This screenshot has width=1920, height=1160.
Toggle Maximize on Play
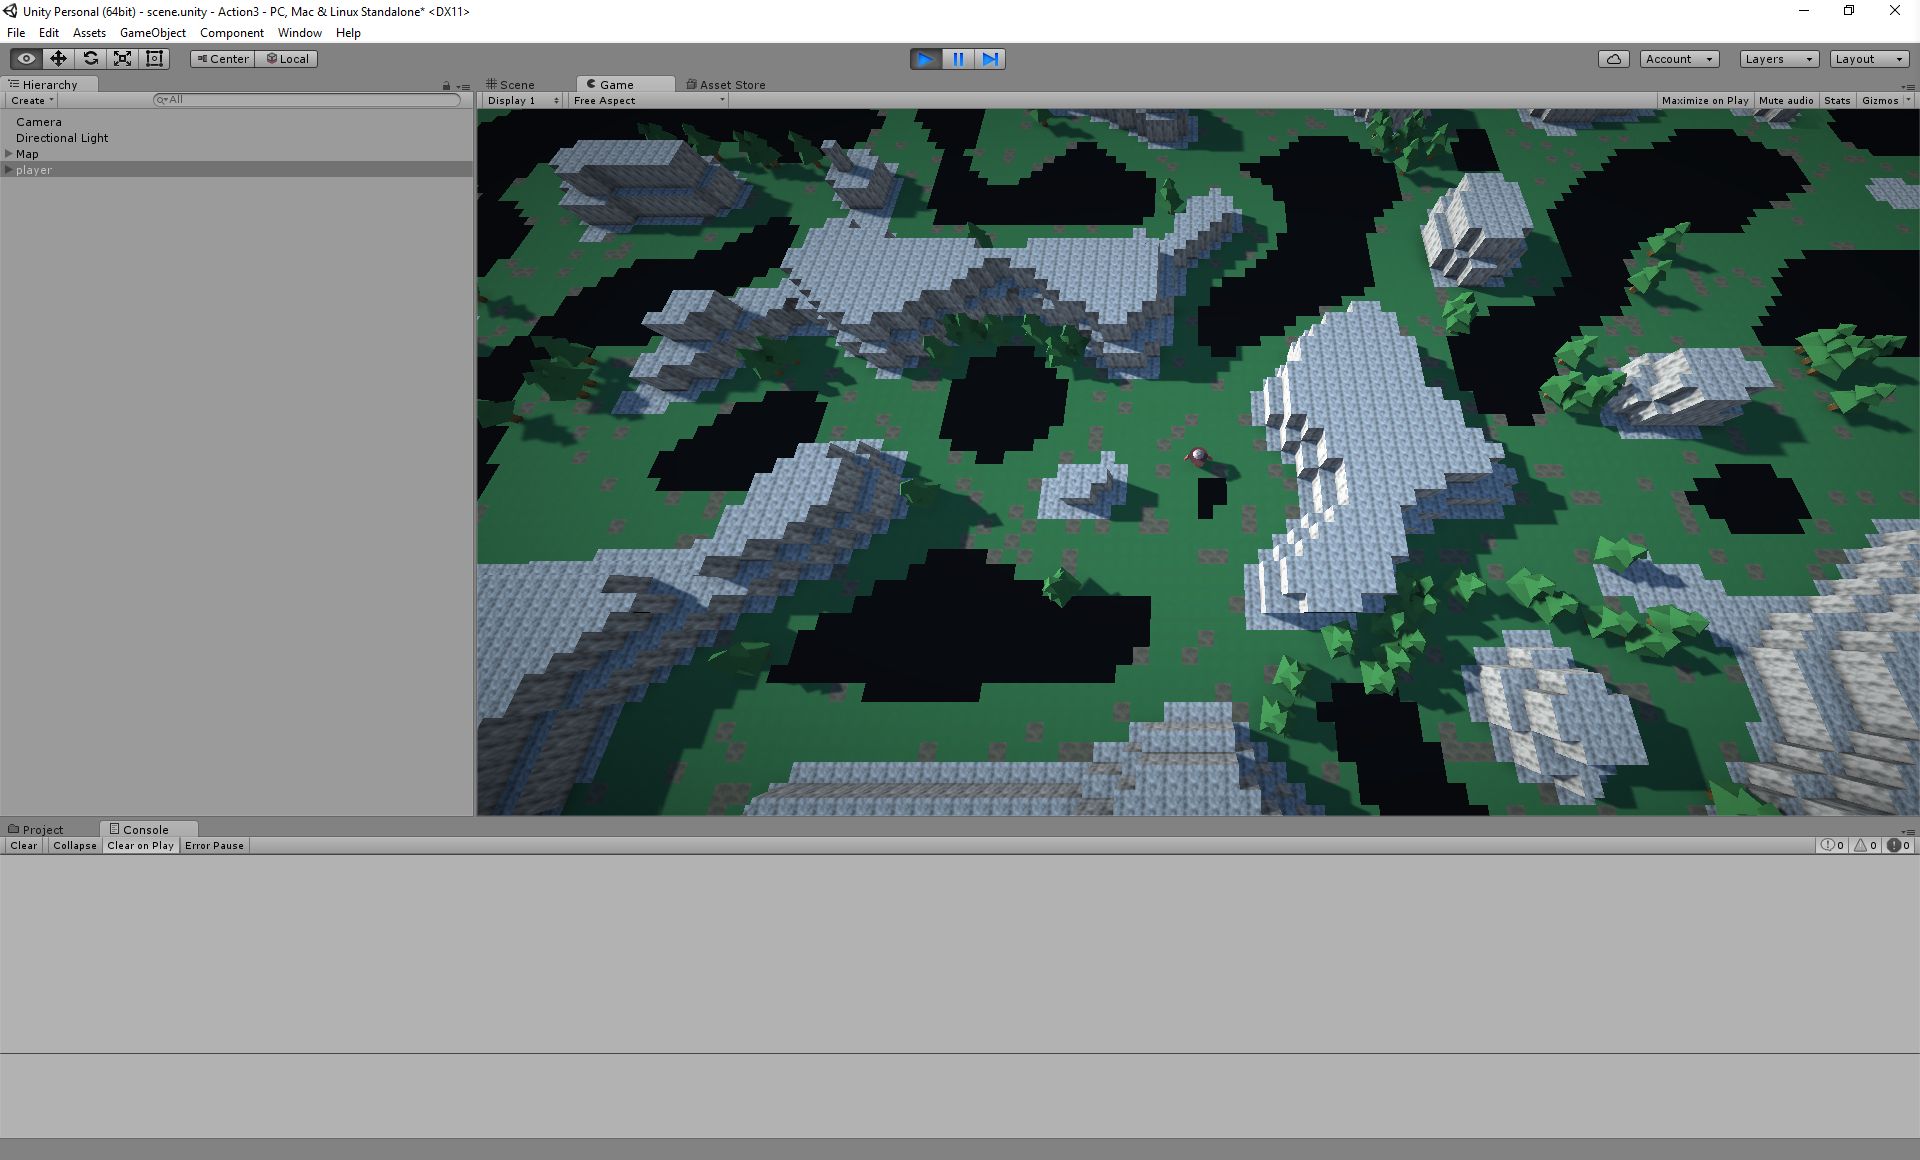pyautogui.click(x=1704, y=101)
